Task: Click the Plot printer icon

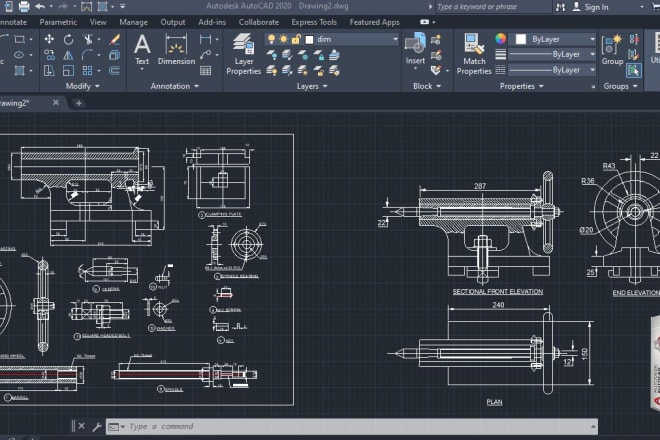Action: [24, 6]
